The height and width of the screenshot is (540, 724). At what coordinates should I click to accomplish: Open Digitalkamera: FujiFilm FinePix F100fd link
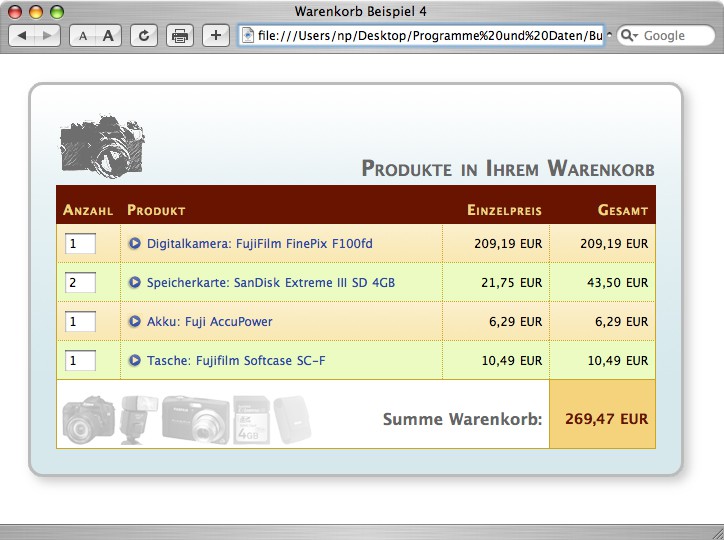pyautogui.click(x=259, y=243)
